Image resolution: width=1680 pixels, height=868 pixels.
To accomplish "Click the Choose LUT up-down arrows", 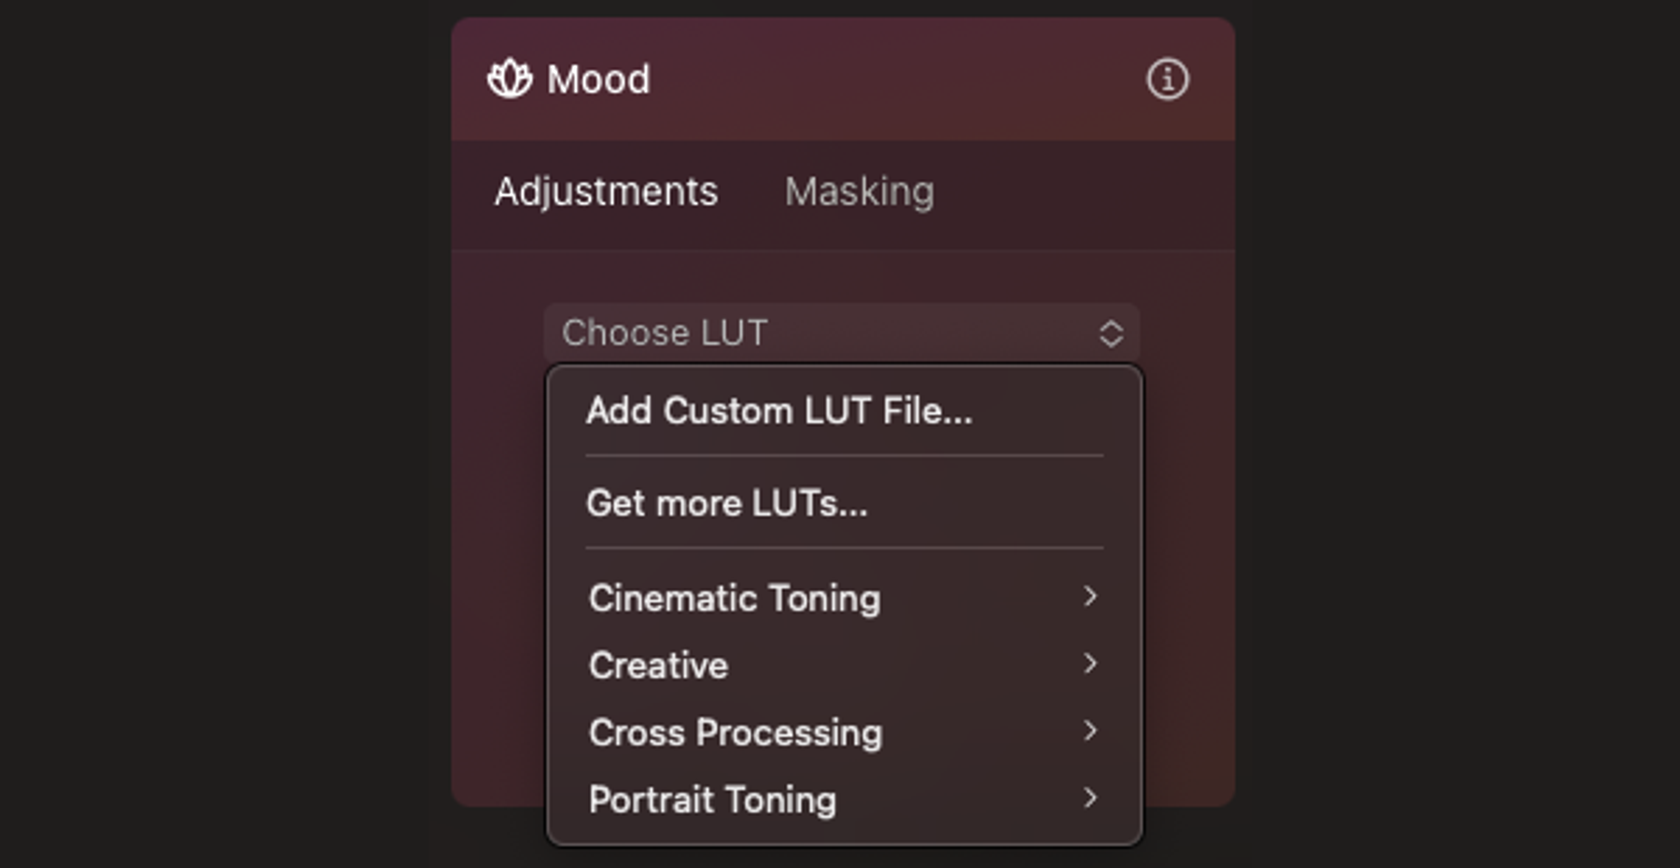I will [x=1111, y=333].
